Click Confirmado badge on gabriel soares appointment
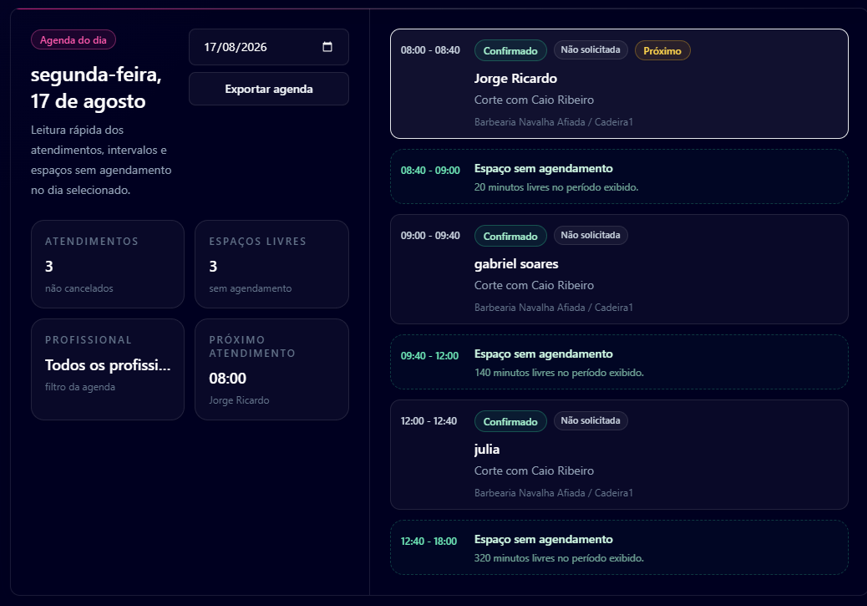Viewport: 867px width, 606px height. tap(510, 236)
